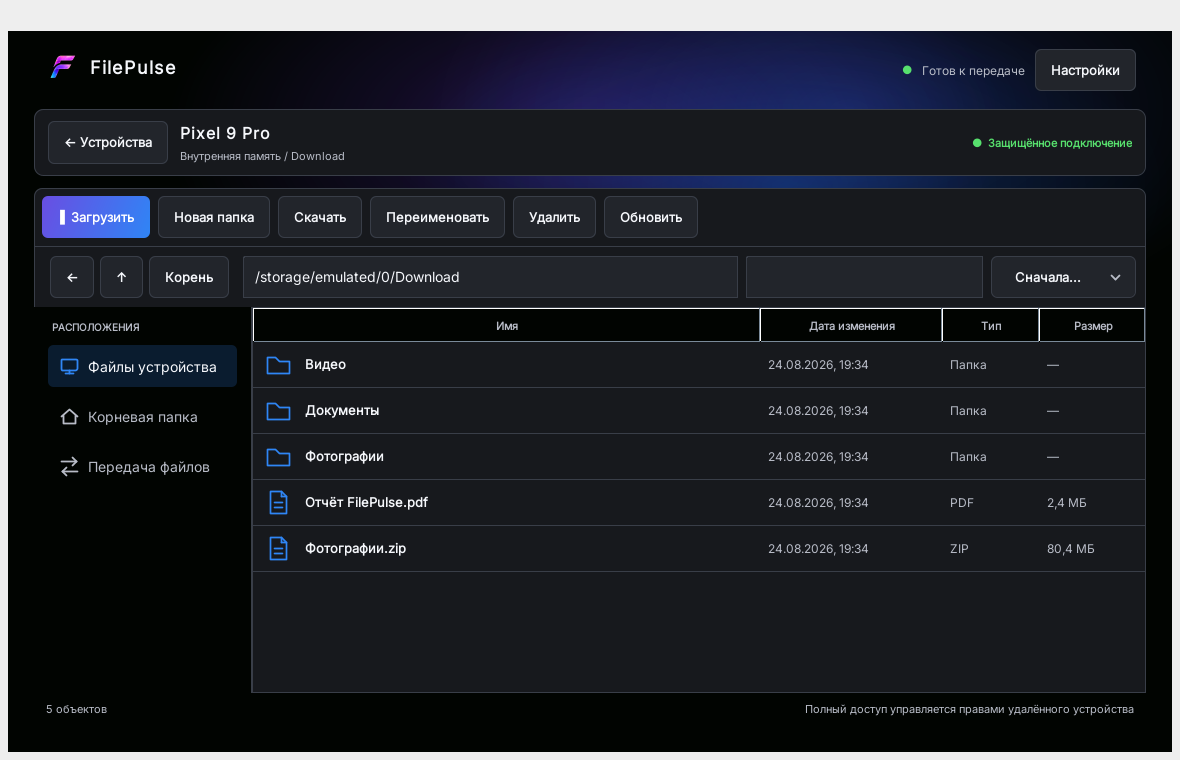
Task: Click the /storage/emulated/0/Download path field
Action: pyautogui.click(x=490, y=277)
